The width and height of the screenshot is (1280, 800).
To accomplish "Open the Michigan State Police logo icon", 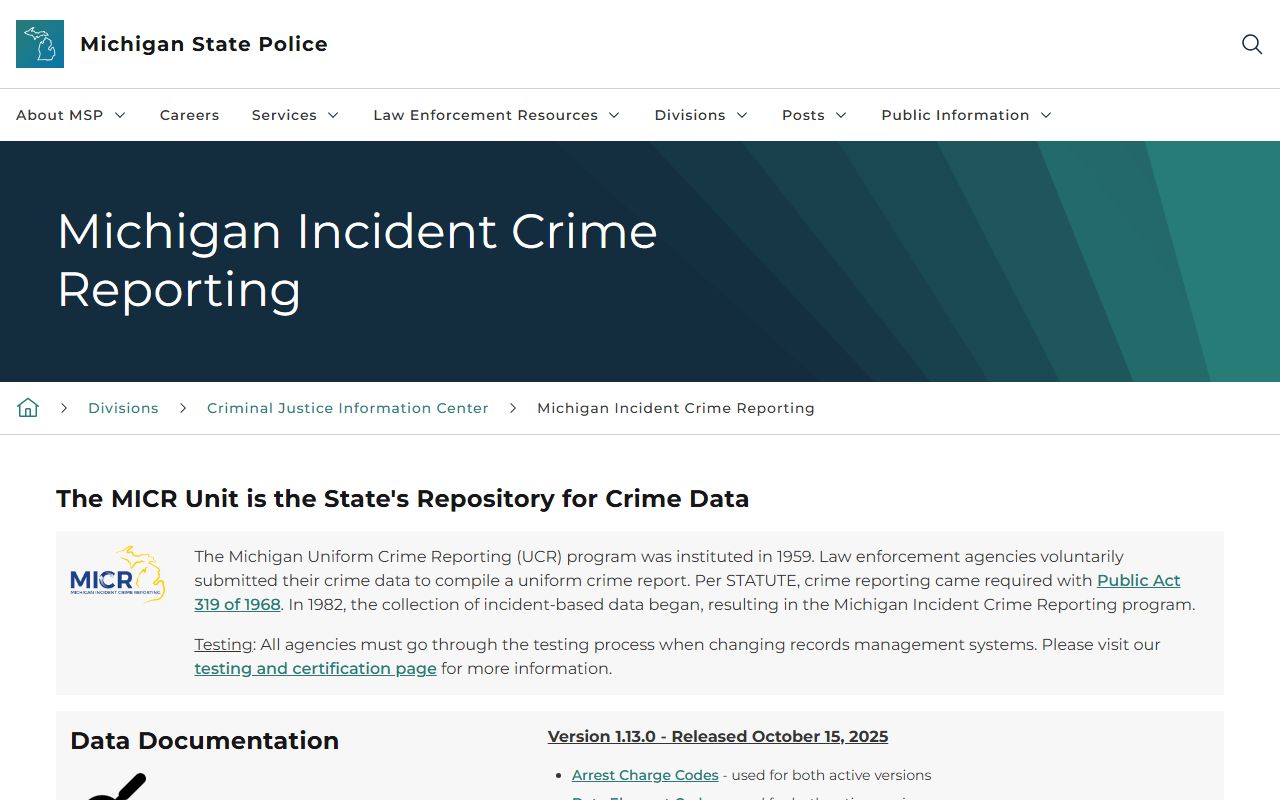I will point(40,44).
